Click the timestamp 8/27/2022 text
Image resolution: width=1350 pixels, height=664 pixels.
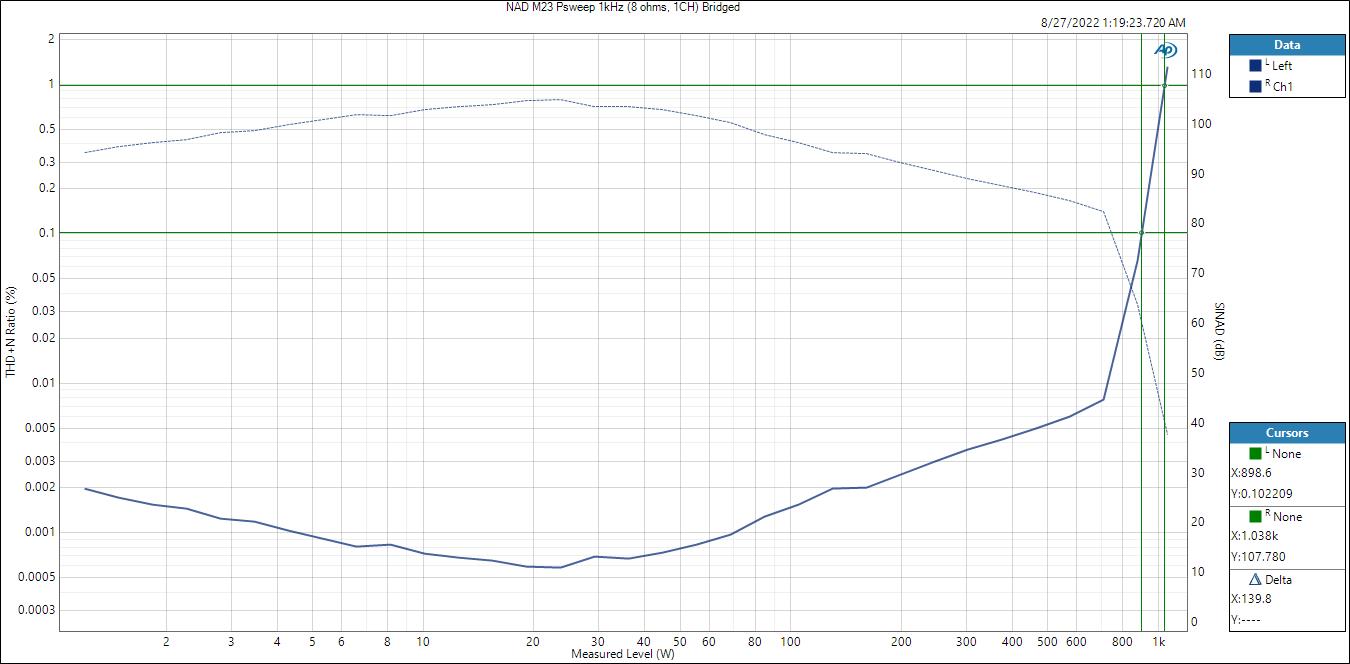[1113, 22]
